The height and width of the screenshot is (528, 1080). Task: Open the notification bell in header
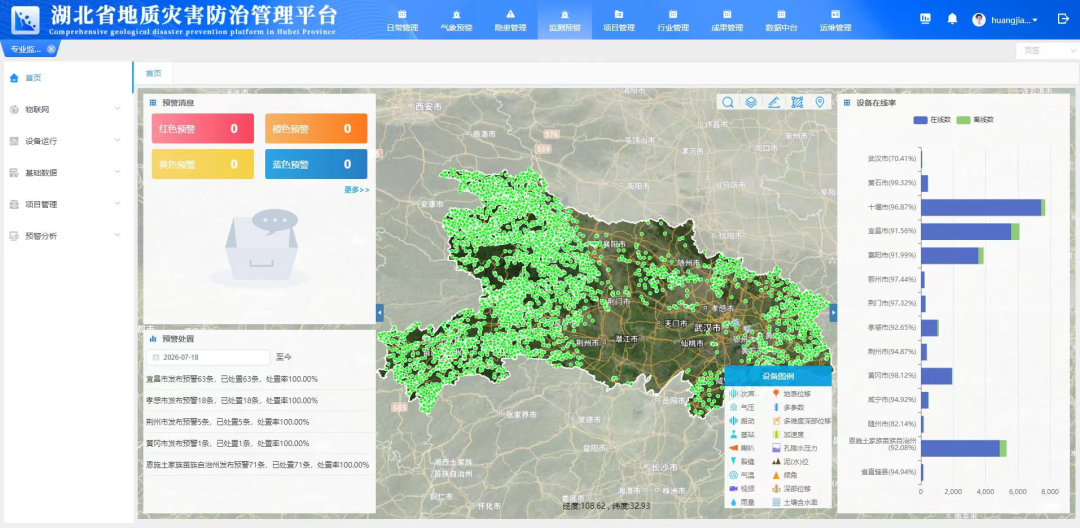pos(952,19)
